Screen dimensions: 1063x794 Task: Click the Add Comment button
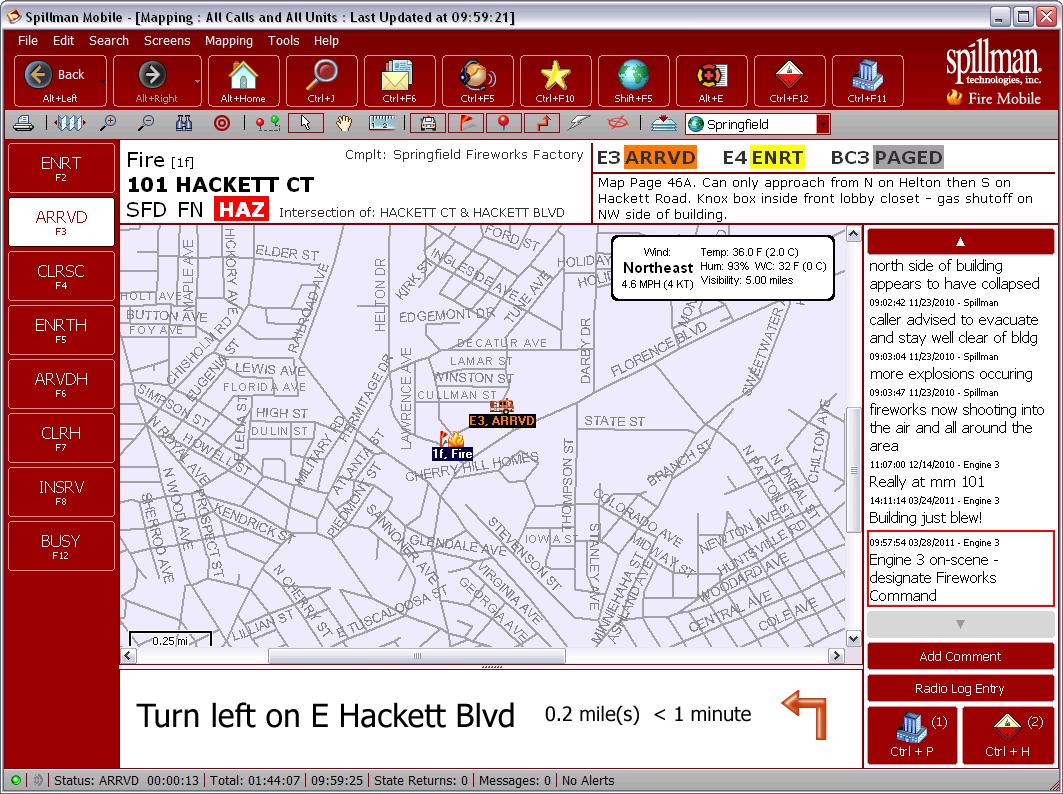960,656
